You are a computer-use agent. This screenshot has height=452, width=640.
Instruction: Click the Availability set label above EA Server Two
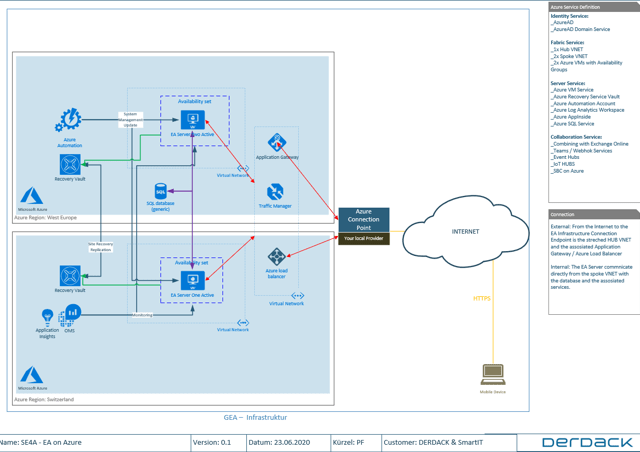coord(195,101)
